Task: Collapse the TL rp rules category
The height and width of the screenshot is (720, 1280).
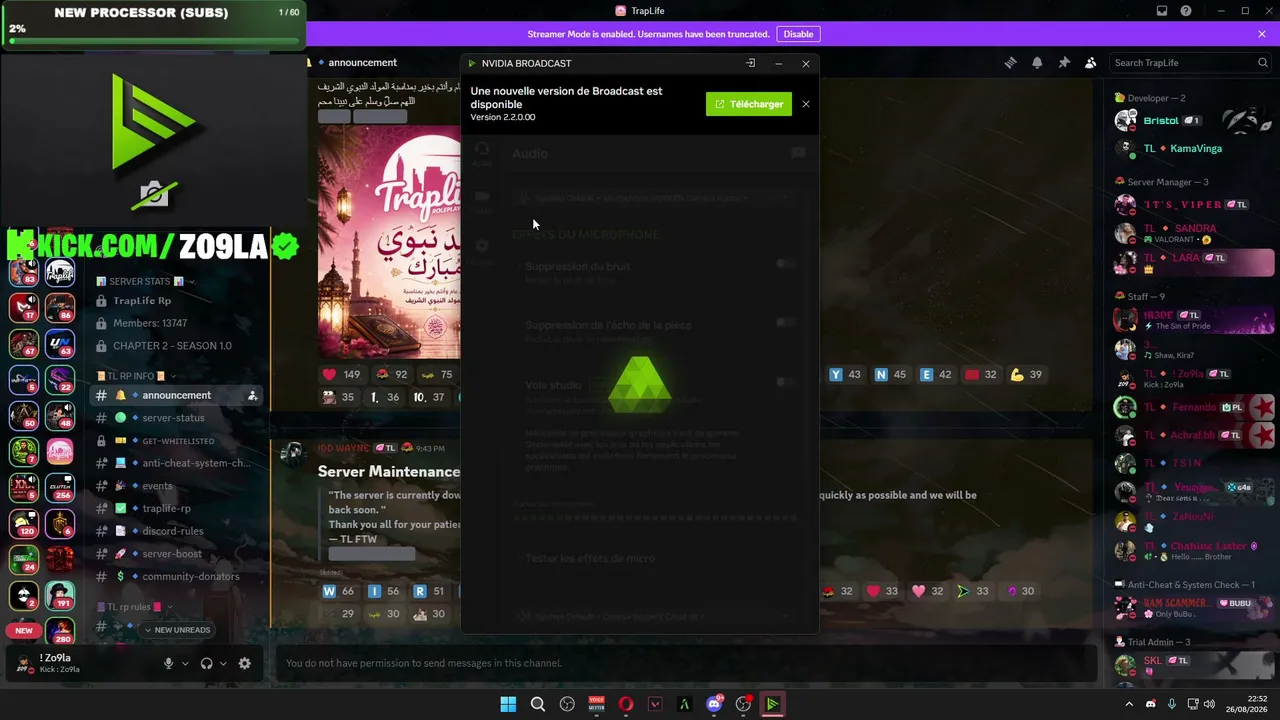Action: pos(135,607)
